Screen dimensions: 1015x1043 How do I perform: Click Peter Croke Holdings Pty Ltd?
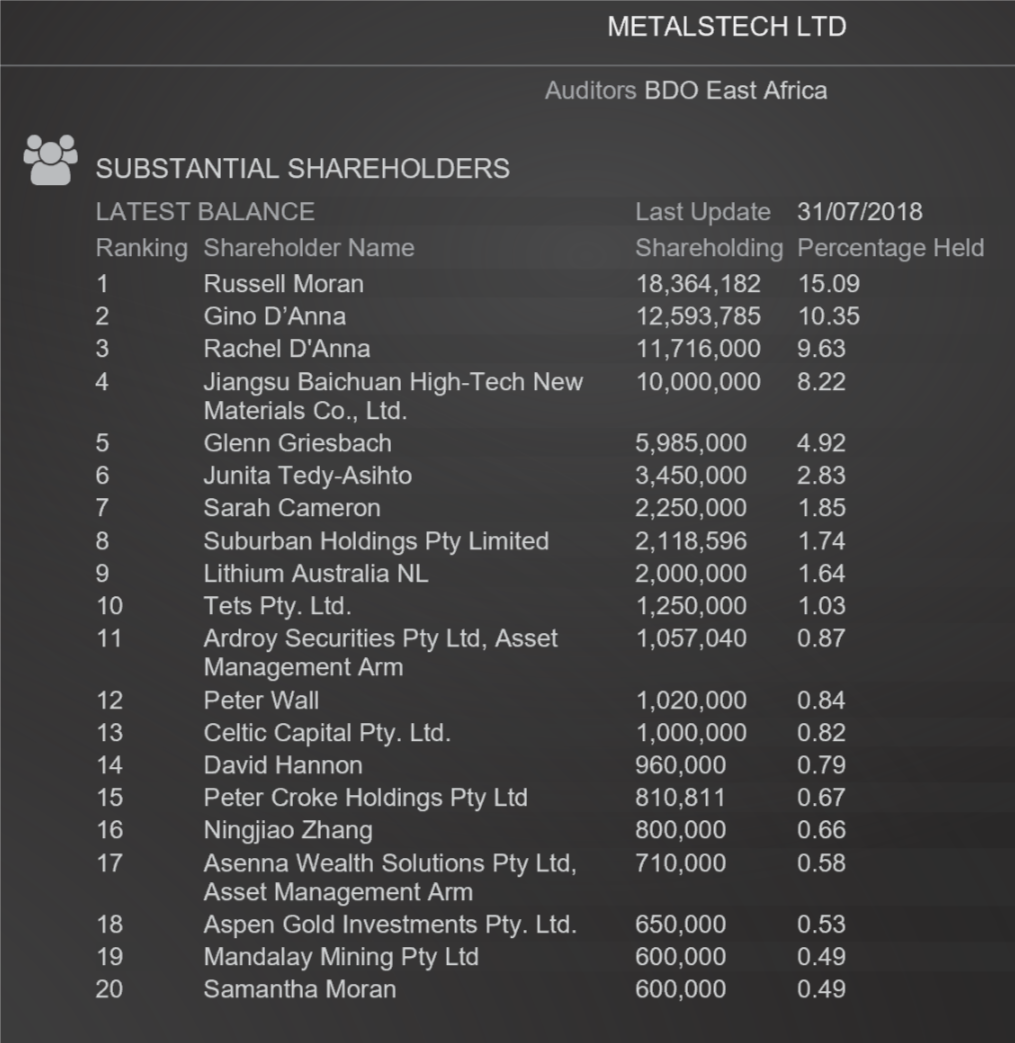[365, 798]
